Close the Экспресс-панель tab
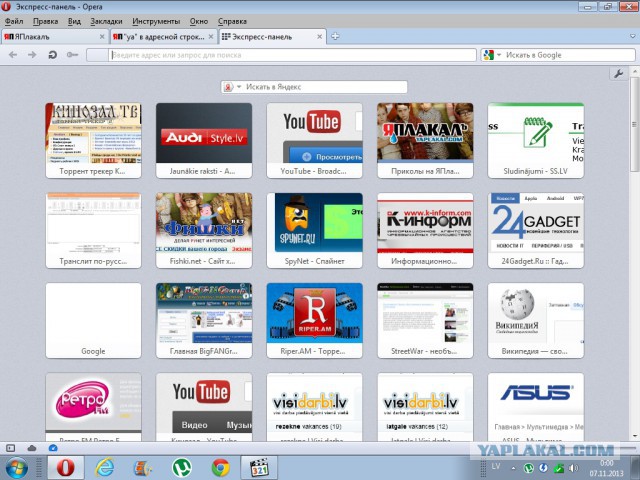640x480 pixels. coord(320,37)
